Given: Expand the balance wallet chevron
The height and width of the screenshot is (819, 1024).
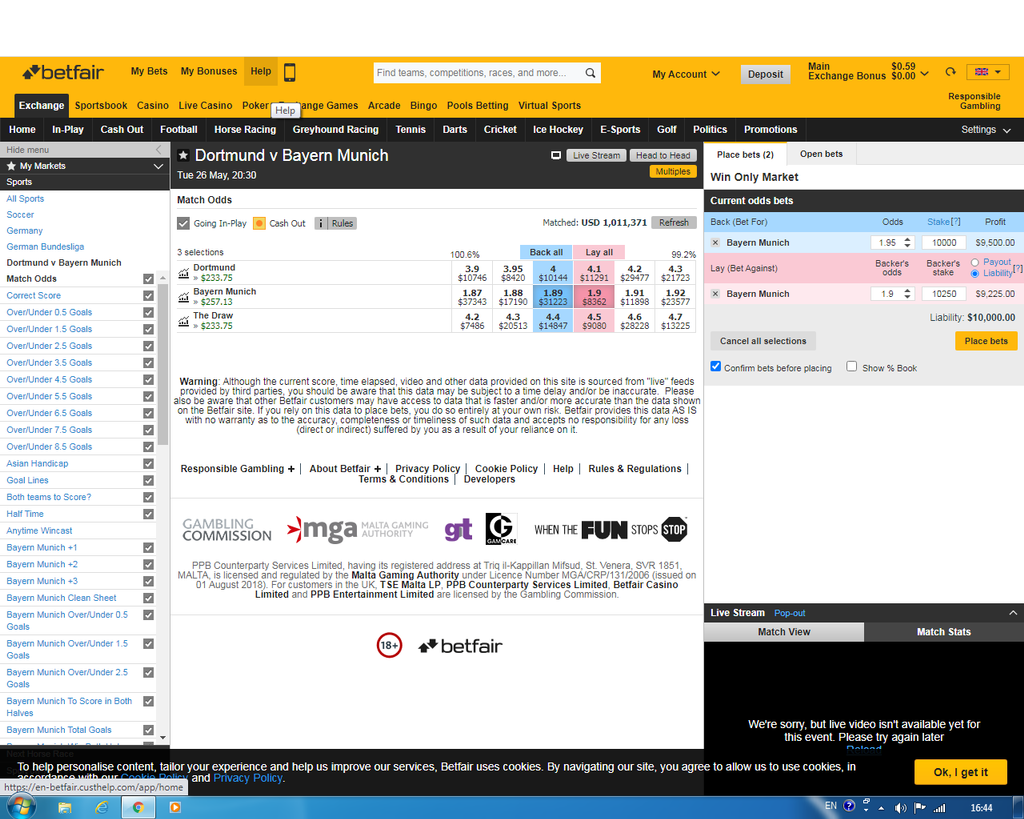Looking at the screenshot, I should [x=924, y=74].
